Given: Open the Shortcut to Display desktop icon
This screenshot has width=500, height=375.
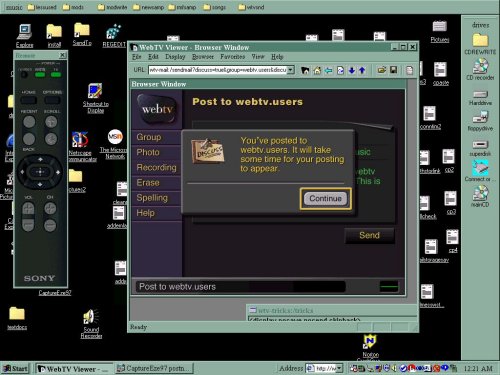Looking at the screenshot, I should pos(95,98).
